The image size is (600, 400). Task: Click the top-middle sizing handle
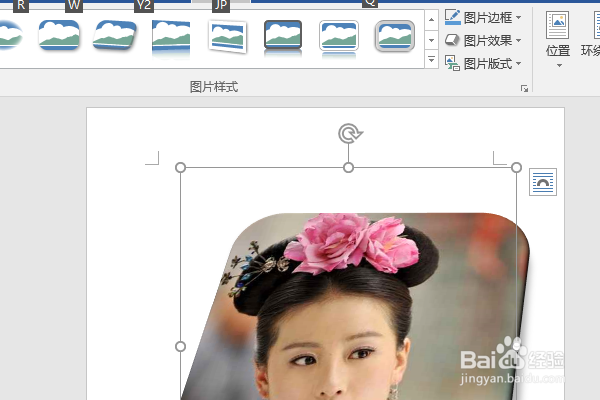tap(348, 168)
